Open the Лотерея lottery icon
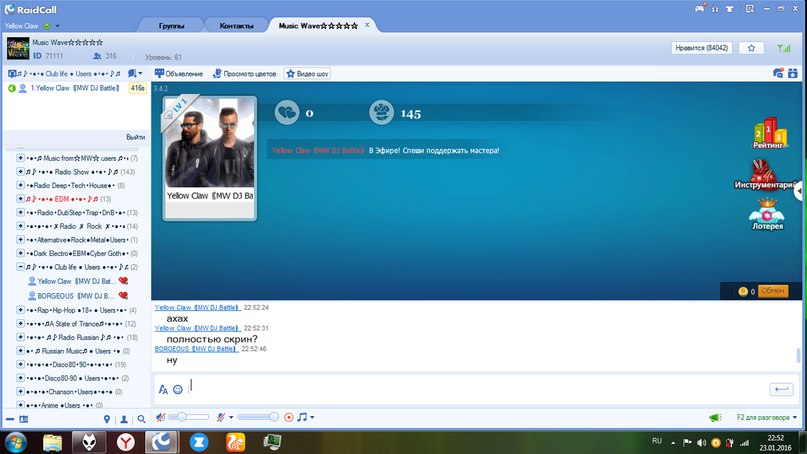 coord(767,214)
